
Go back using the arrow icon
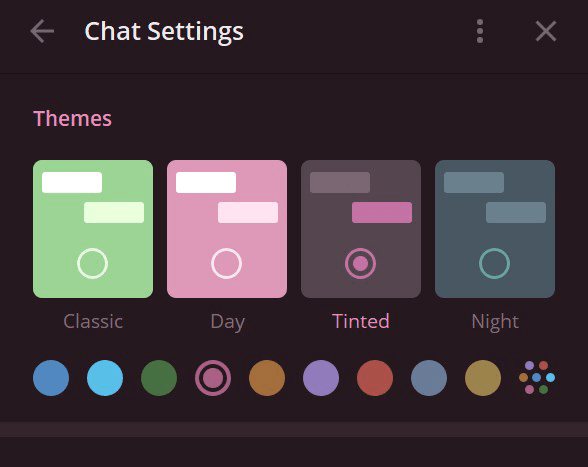click(42, 31)
